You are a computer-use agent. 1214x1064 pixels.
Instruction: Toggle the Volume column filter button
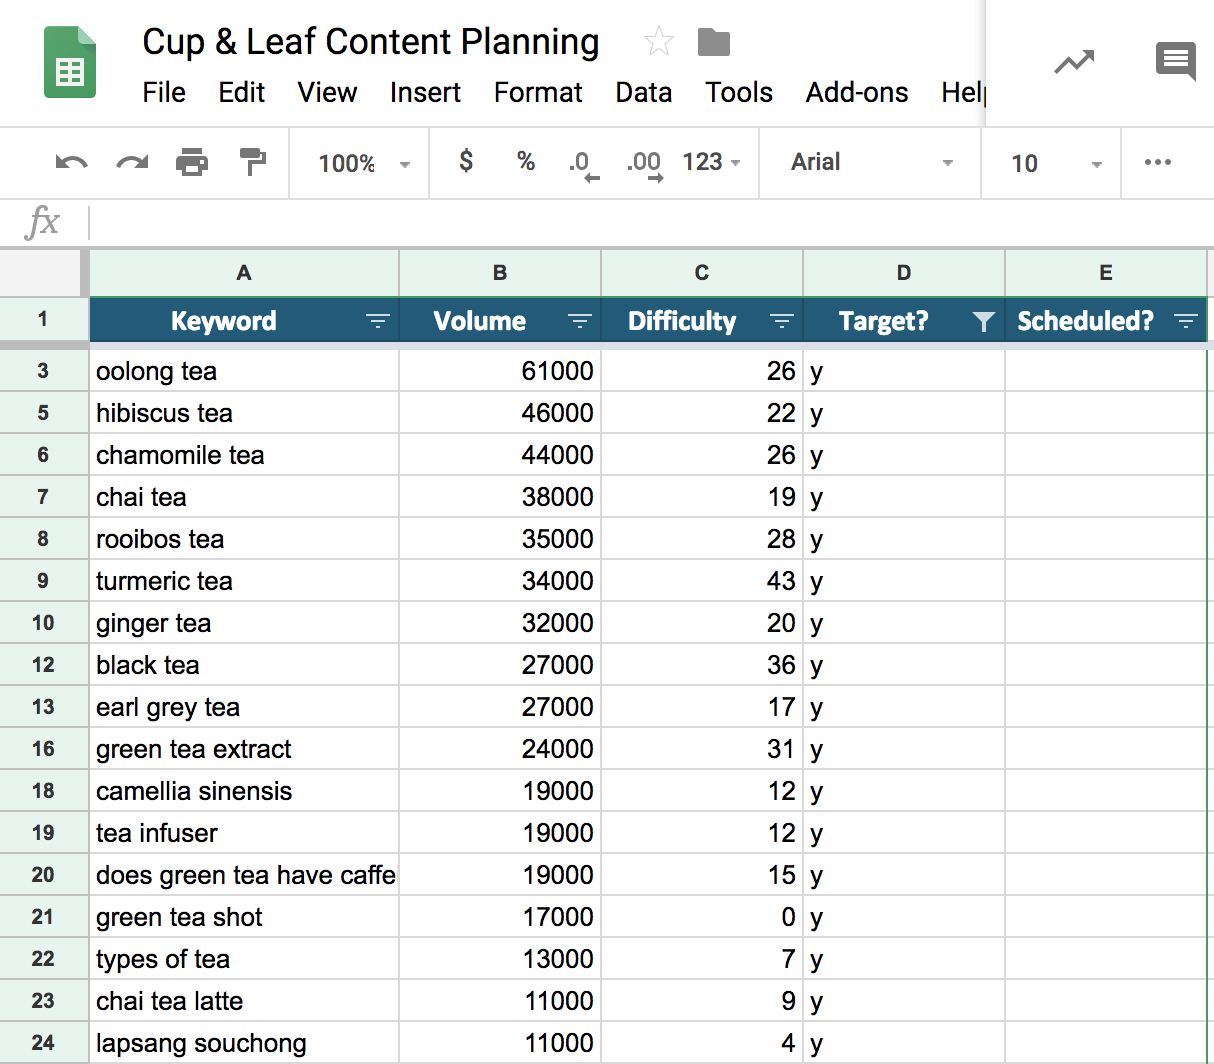579,321
